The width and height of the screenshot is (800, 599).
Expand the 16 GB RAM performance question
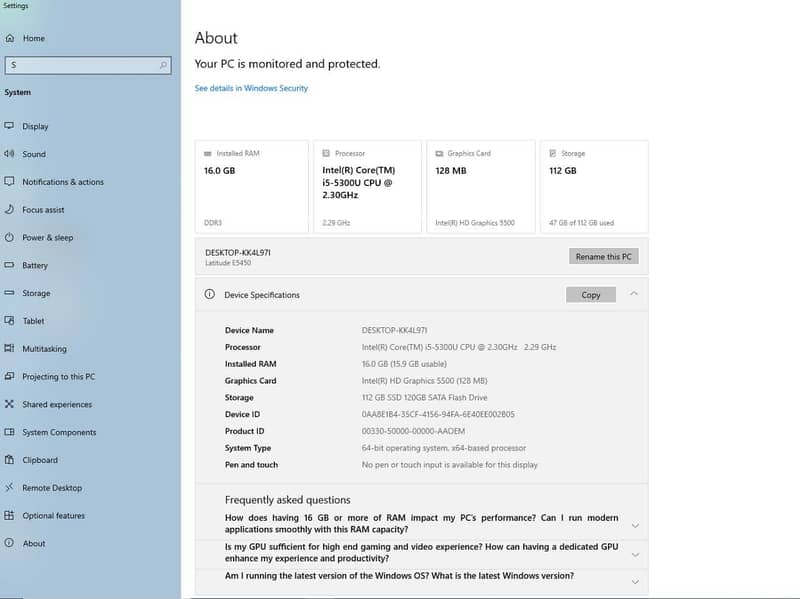[635, 526]
